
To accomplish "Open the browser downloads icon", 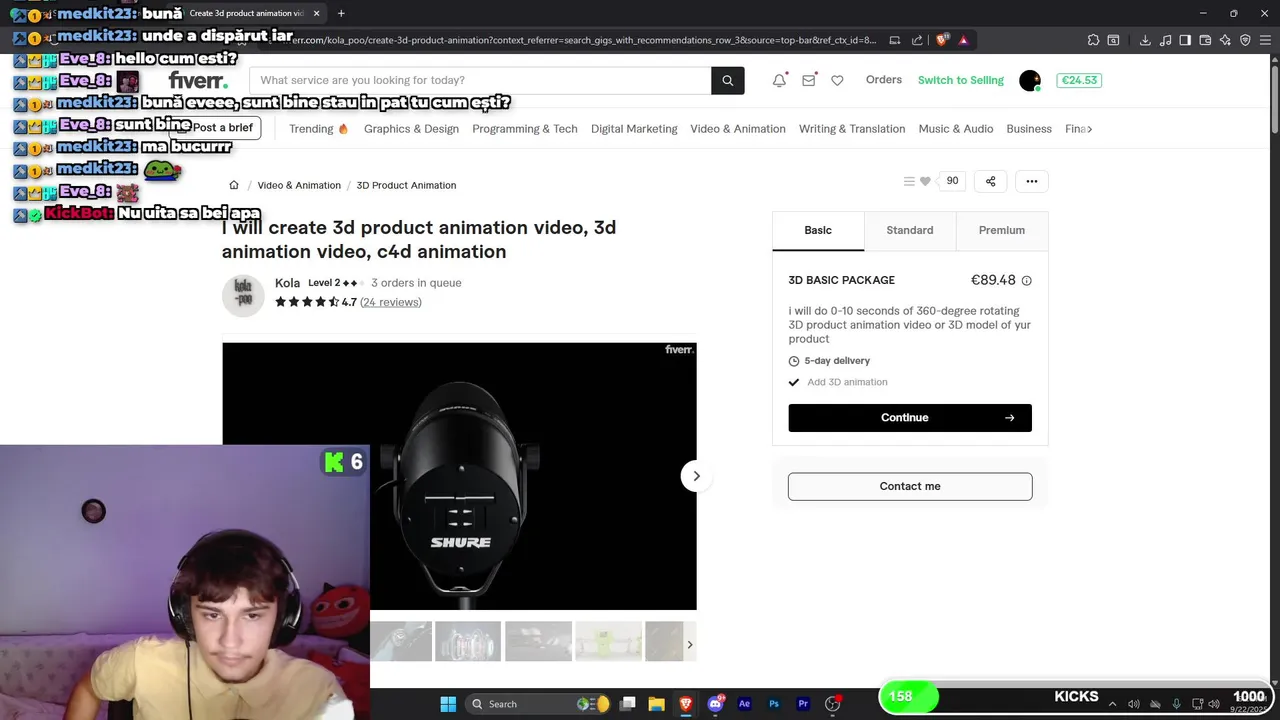I will tap(1145, 40).
